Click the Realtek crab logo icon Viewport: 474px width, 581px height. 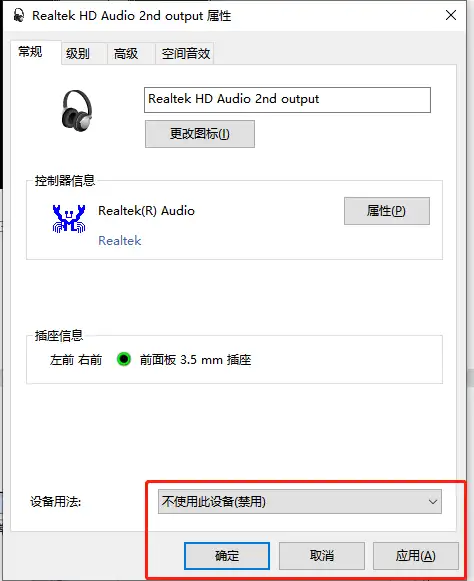click(69, 219)
